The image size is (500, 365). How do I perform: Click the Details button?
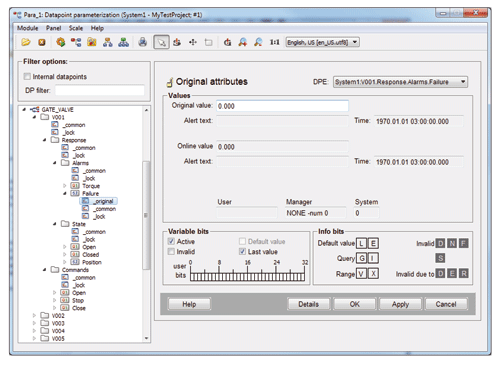click(308, 304)
